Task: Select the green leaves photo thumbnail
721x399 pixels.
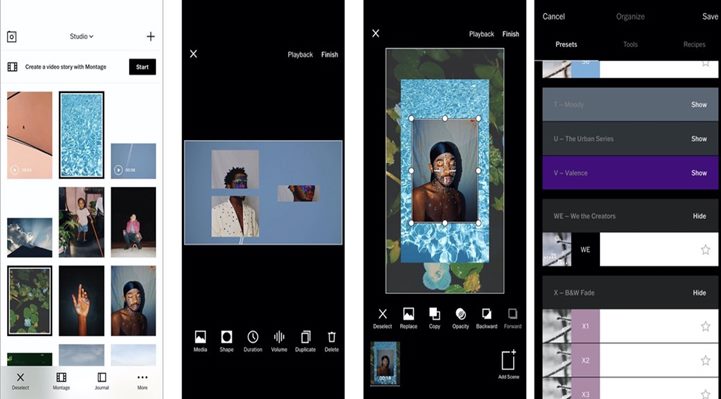Action: click(x=30, y=301)
